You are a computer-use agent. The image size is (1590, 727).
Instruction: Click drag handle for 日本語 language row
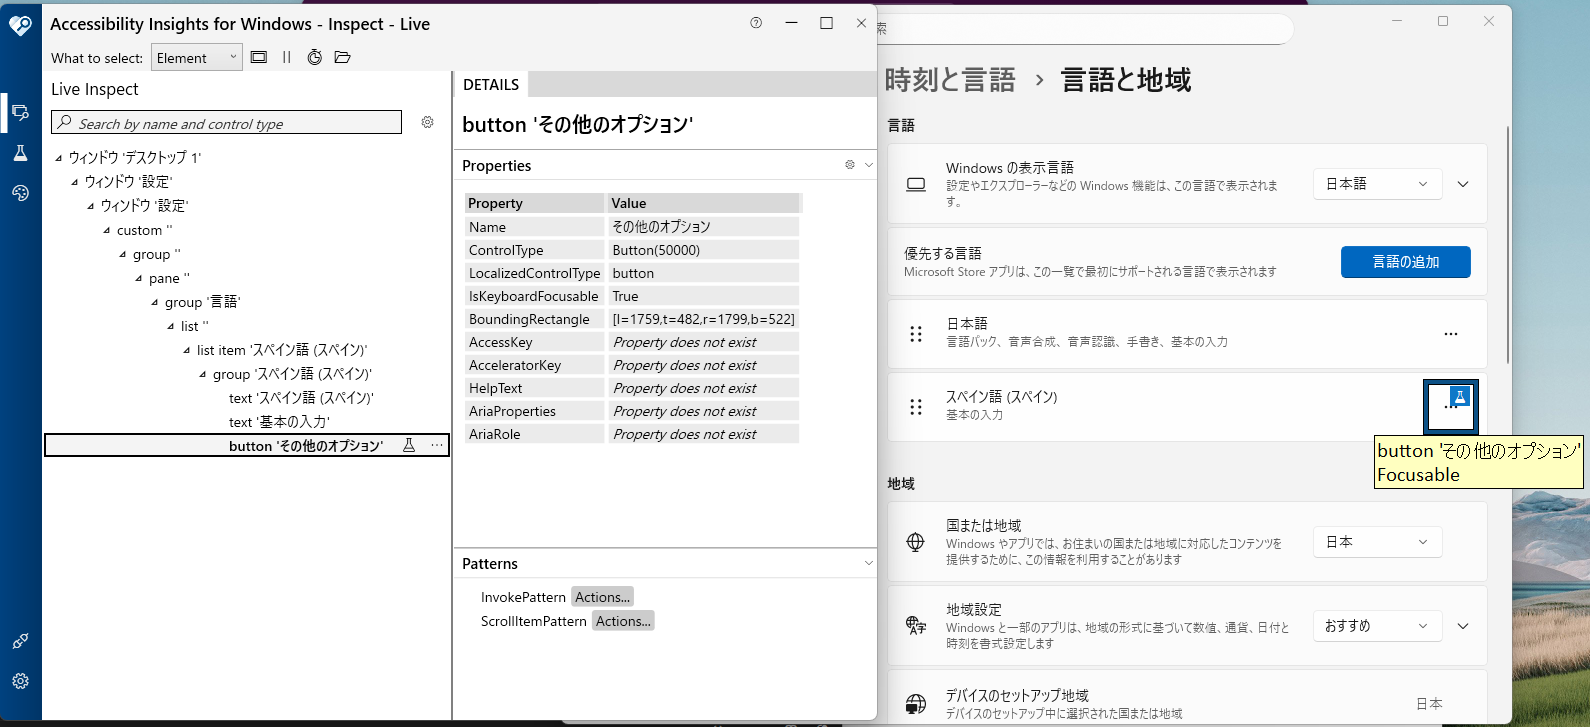916,334
